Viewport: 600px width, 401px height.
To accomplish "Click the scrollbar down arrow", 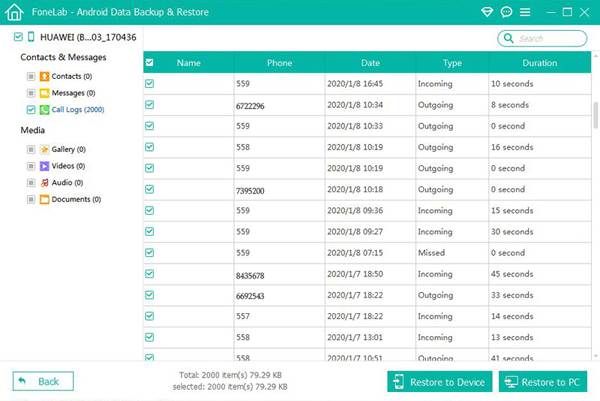I will [595, 356].
